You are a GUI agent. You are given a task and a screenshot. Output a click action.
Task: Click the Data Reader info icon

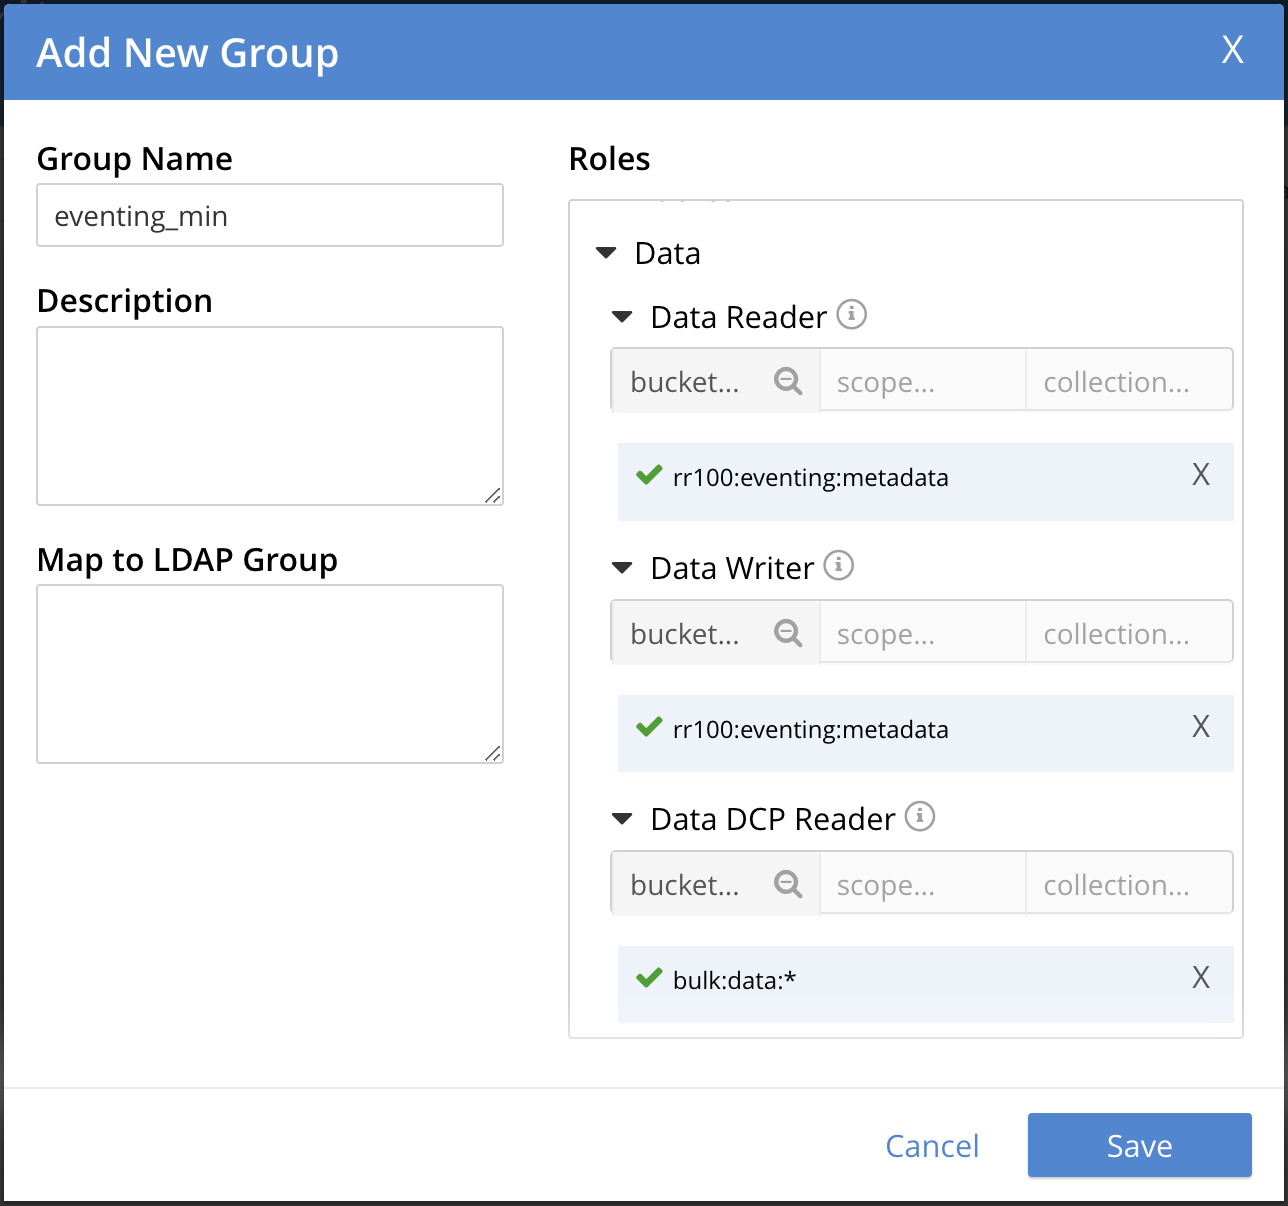(x=851, y=315)
